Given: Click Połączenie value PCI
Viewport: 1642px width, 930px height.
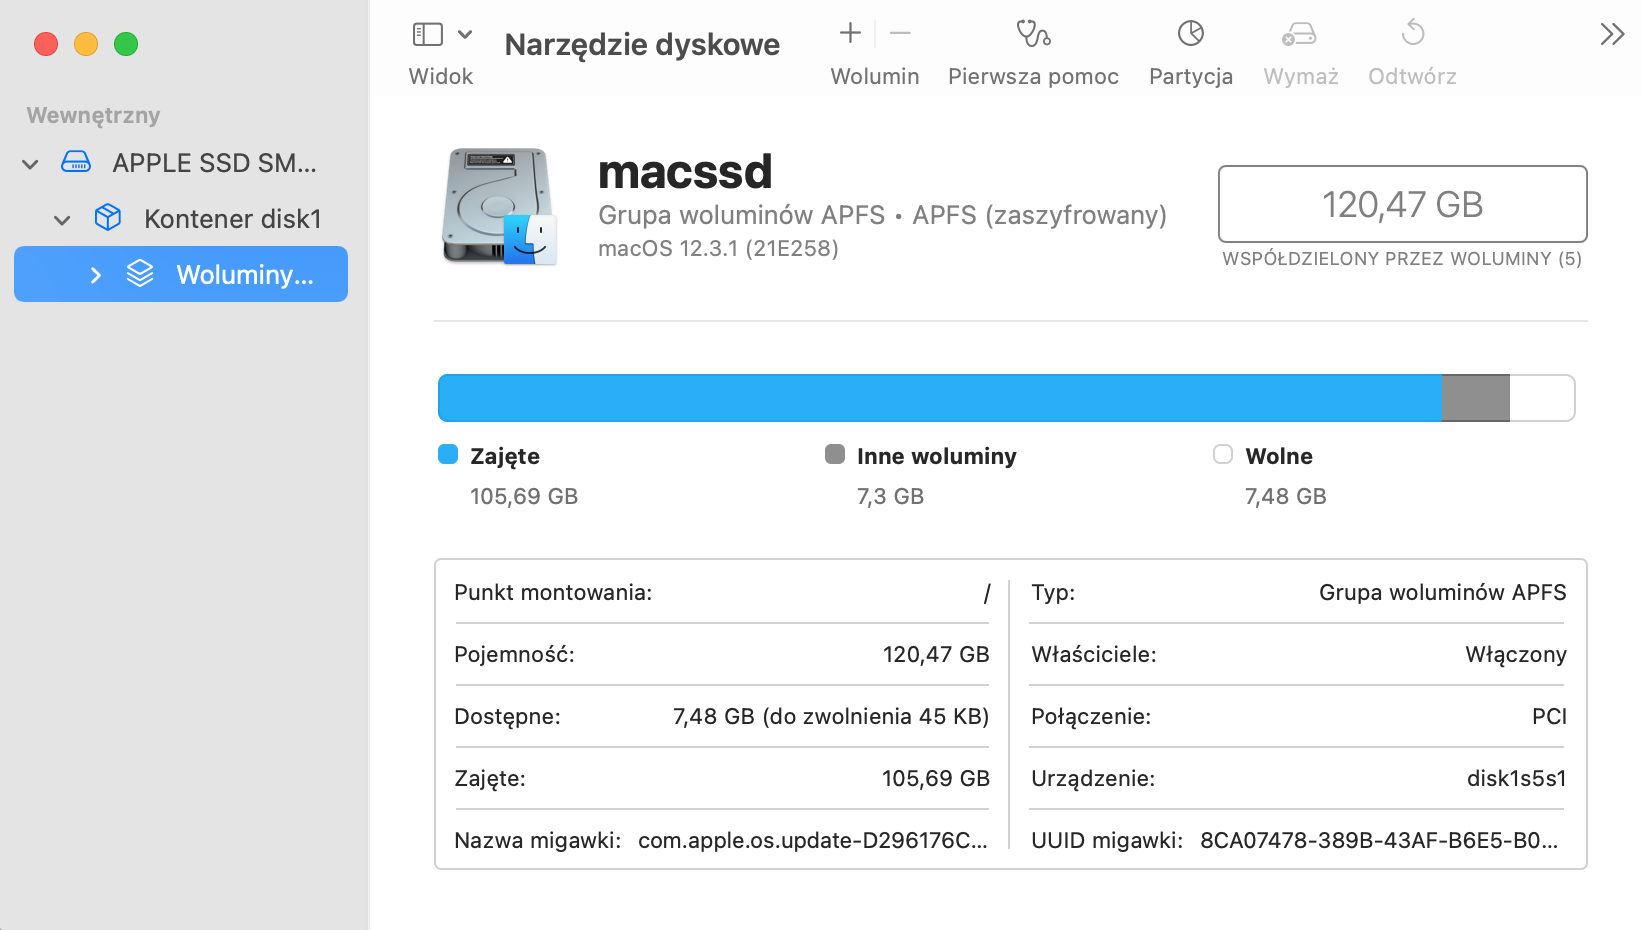Looking at the screenshot, I should pyautogui.click(x=1549, y=717).
